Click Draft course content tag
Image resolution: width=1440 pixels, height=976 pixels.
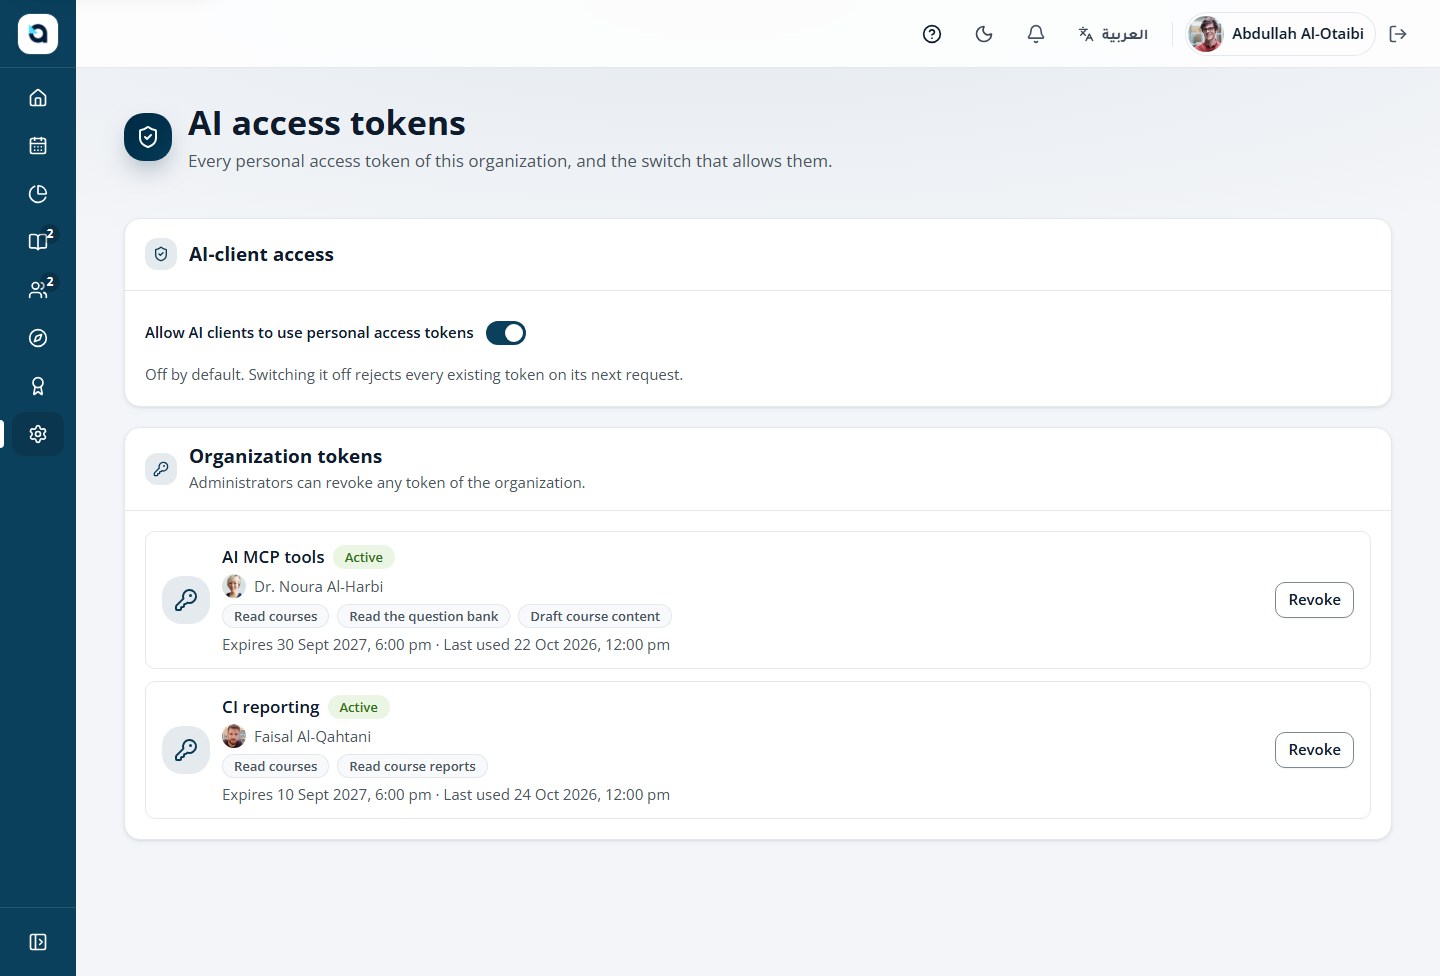(595, 616)
